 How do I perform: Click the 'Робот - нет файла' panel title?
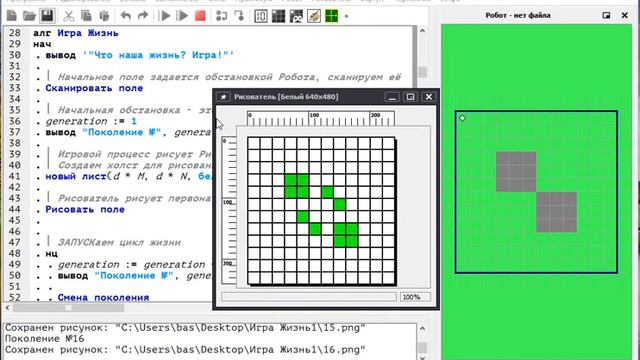(518, 15)
